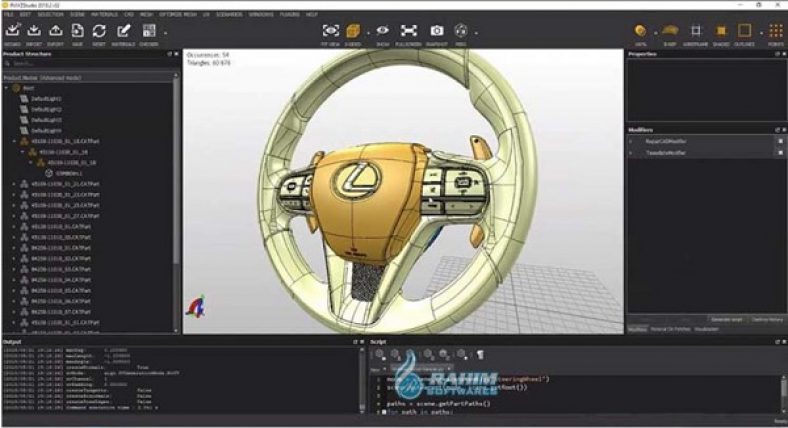
Task: Click the Checker toolbar icon
Action: [149, 31]
